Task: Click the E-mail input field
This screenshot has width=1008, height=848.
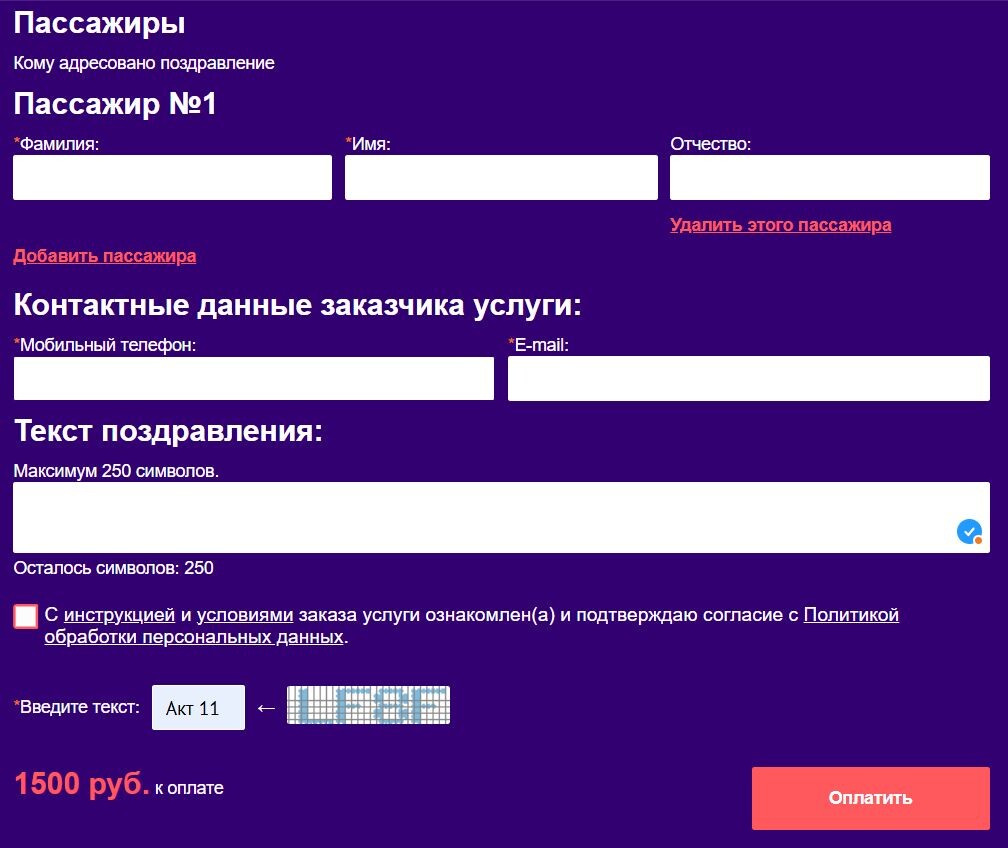Action: [x=748, y=378]
